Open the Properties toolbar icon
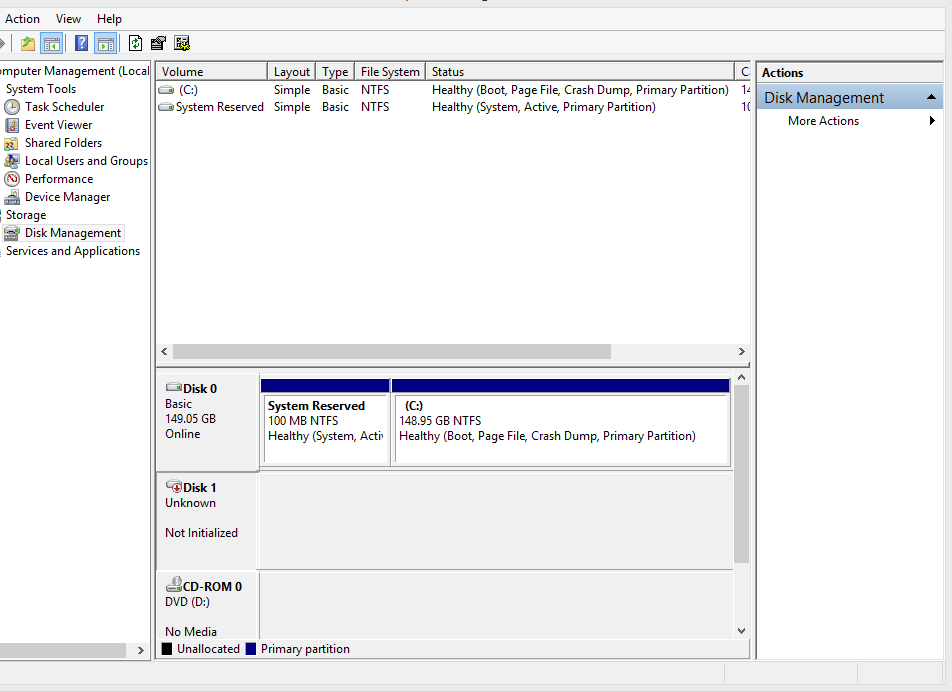The image size is (952, 692). tap(158, 44)
